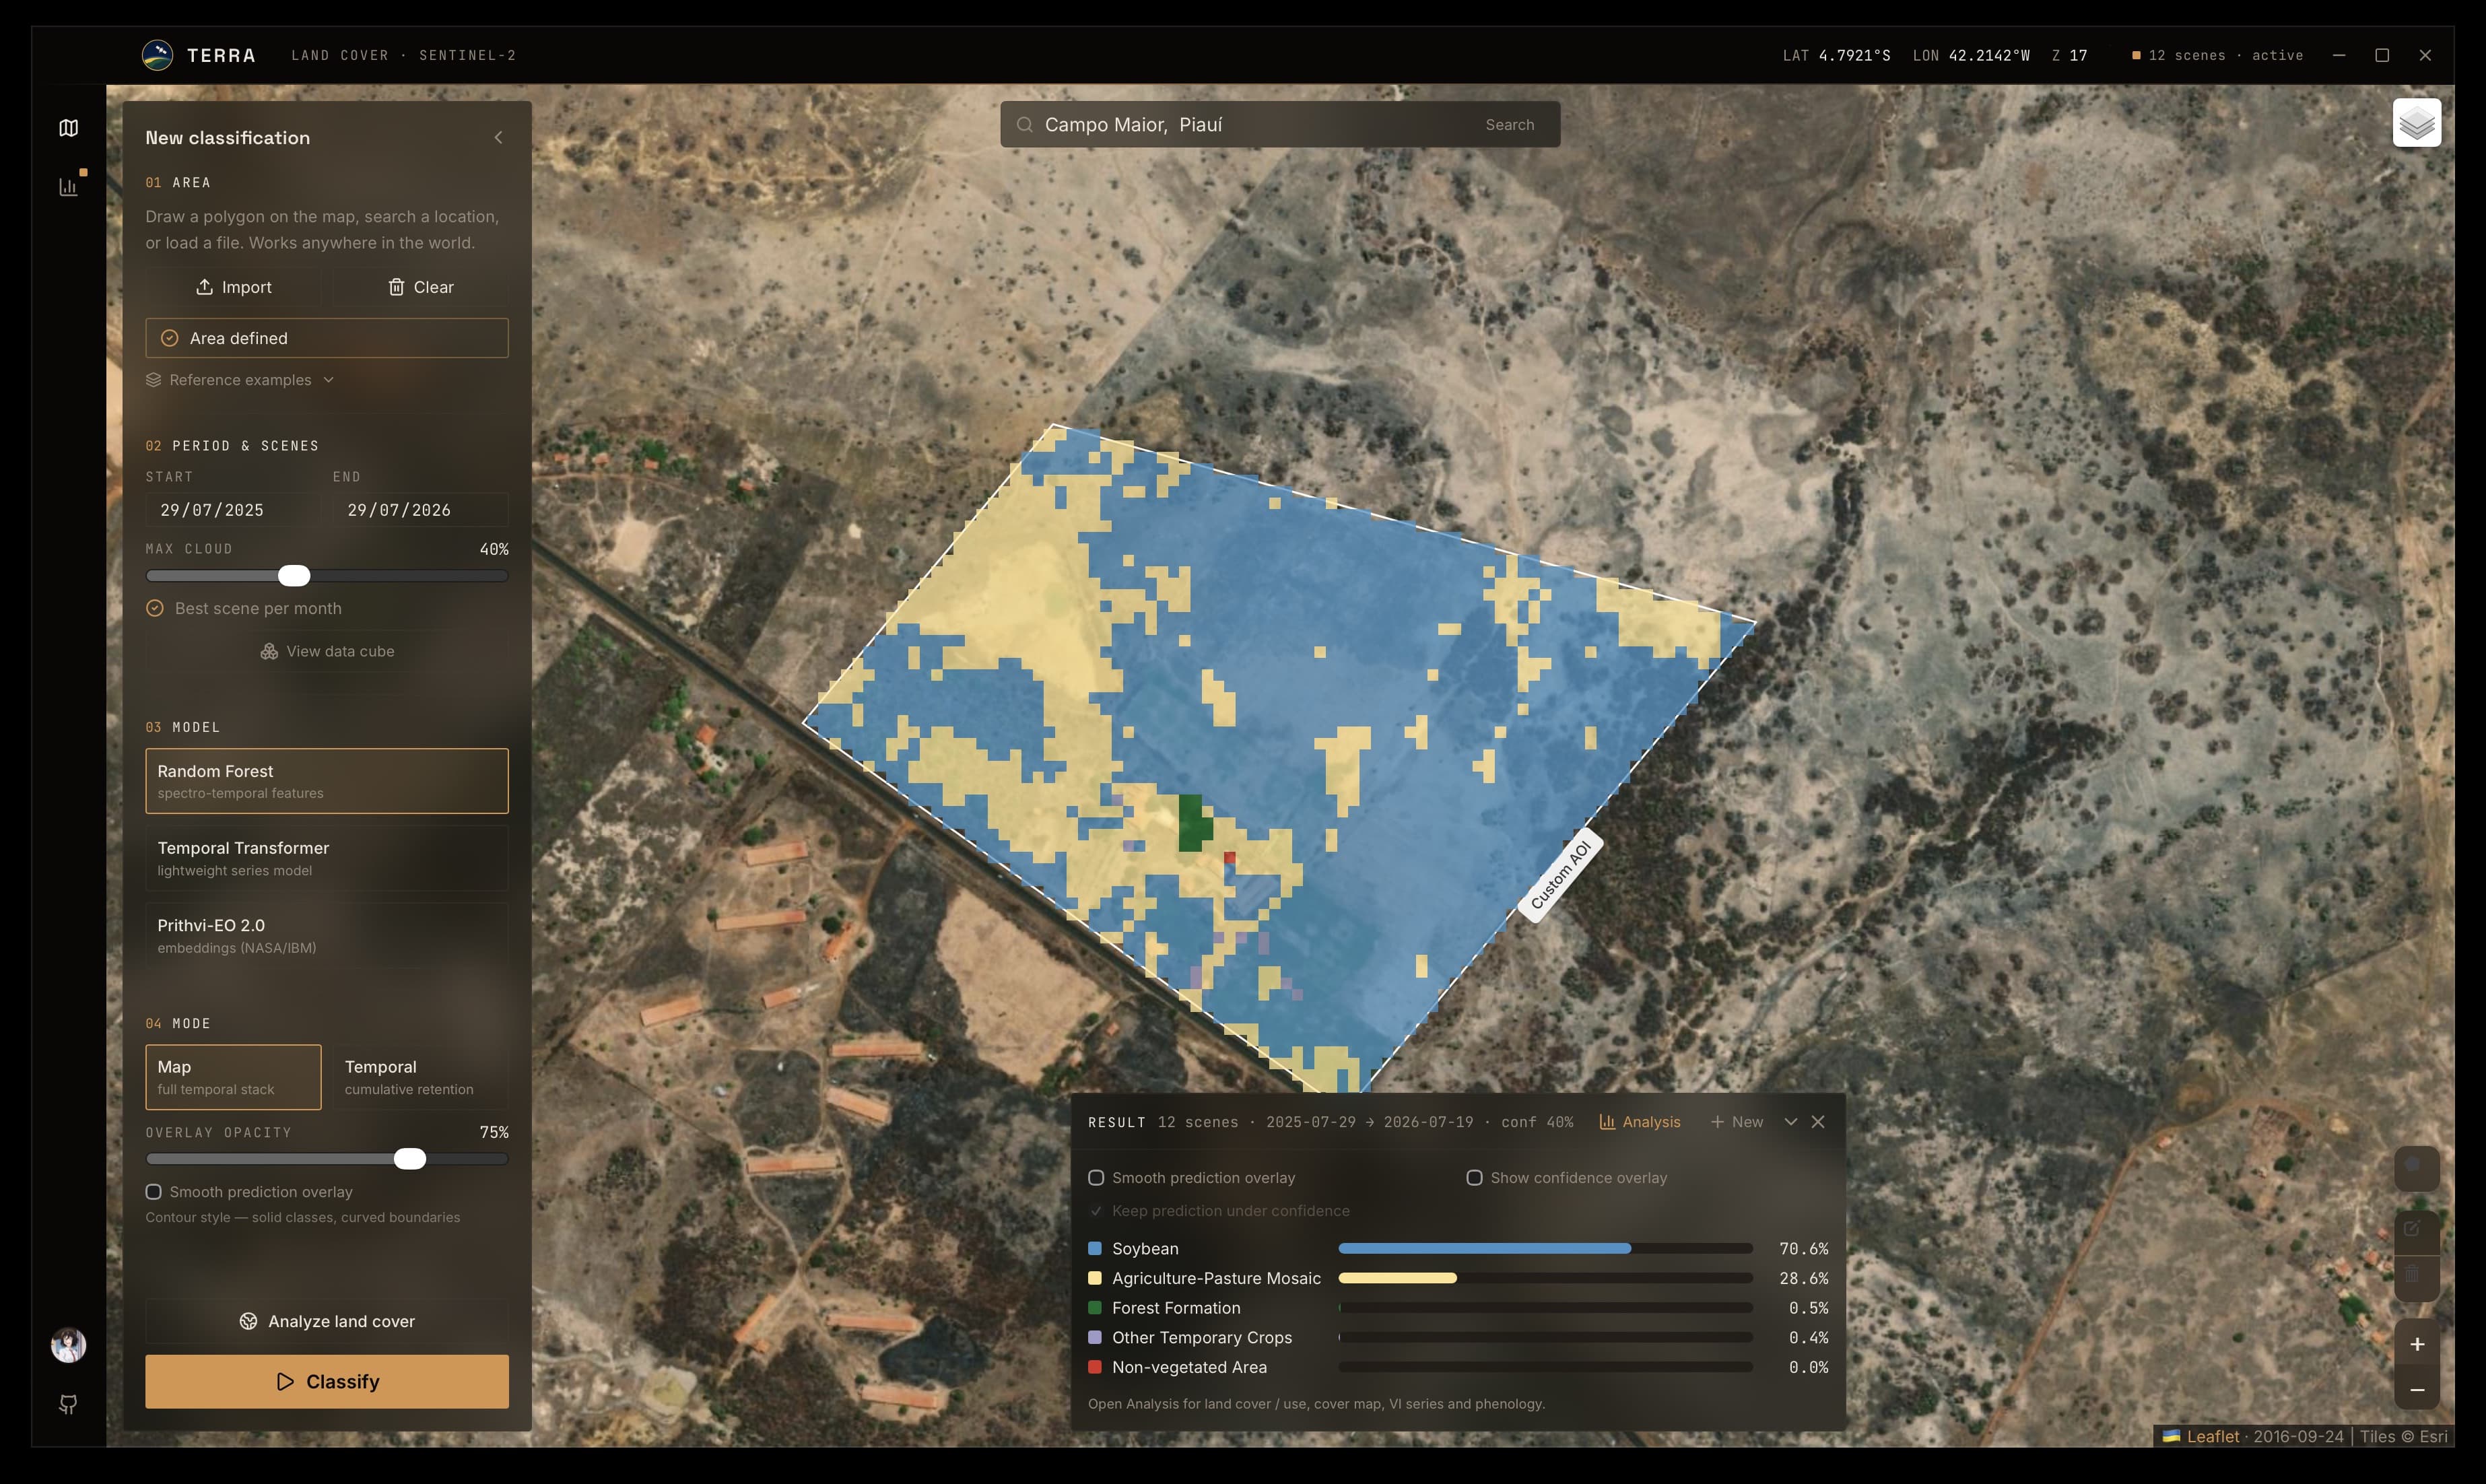Expand Reference examples section
The height and width of the screenshot is (1484, 2486).
240,380
